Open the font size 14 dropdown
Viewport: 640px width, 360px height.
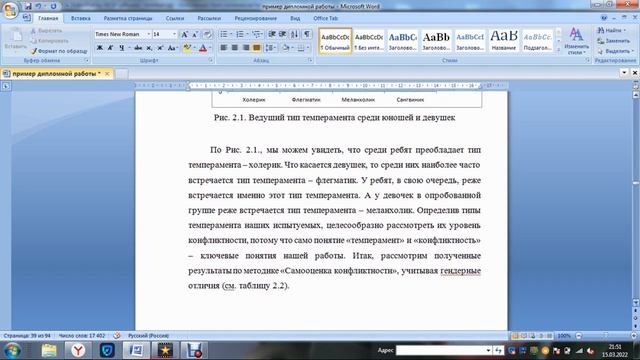(174, 34)
